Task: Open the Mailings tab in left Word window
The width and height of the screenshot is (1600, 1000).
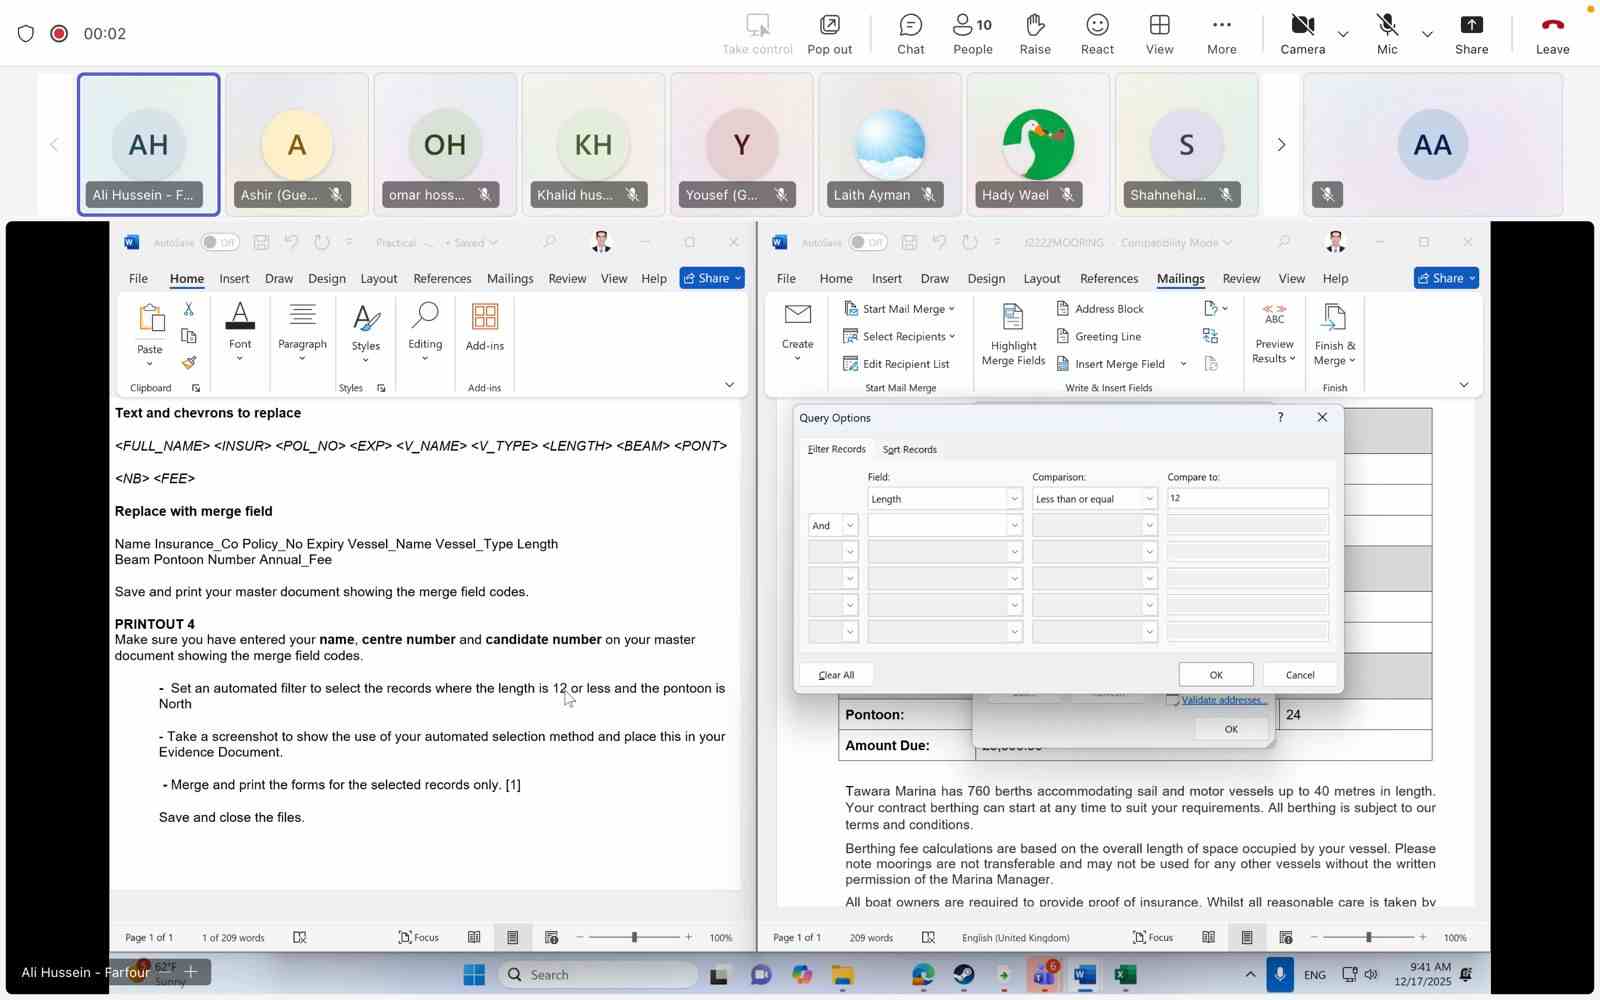Action: pyautogui.click(x=509, y=279)
